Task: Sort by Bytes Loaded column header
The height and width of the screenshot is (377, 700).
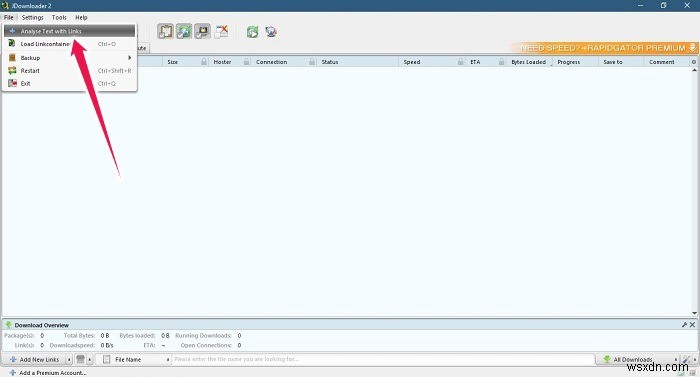Action: coord(529,62)
